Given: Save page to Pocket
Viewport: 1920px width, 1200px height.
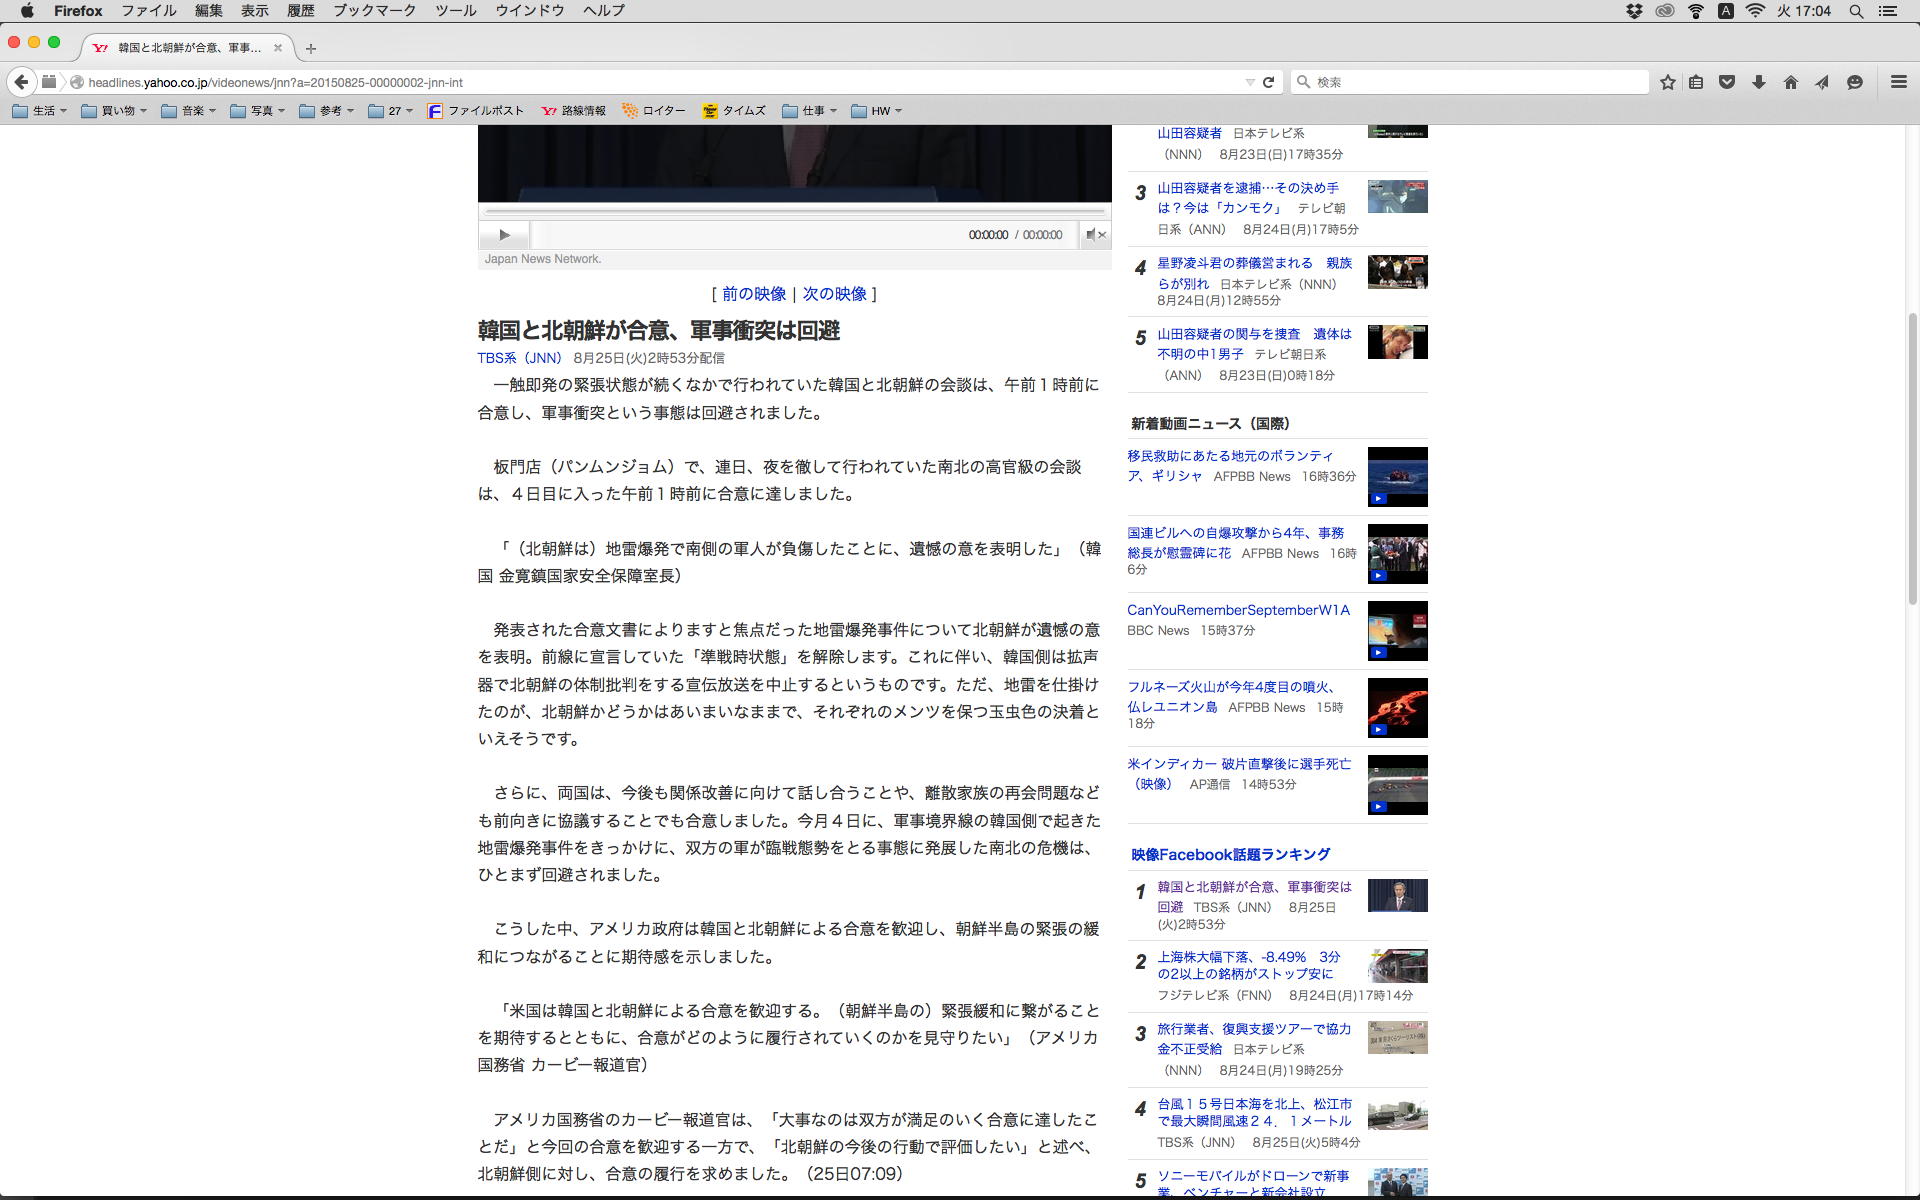Looking at the screenshot, I should [1727, 82].
